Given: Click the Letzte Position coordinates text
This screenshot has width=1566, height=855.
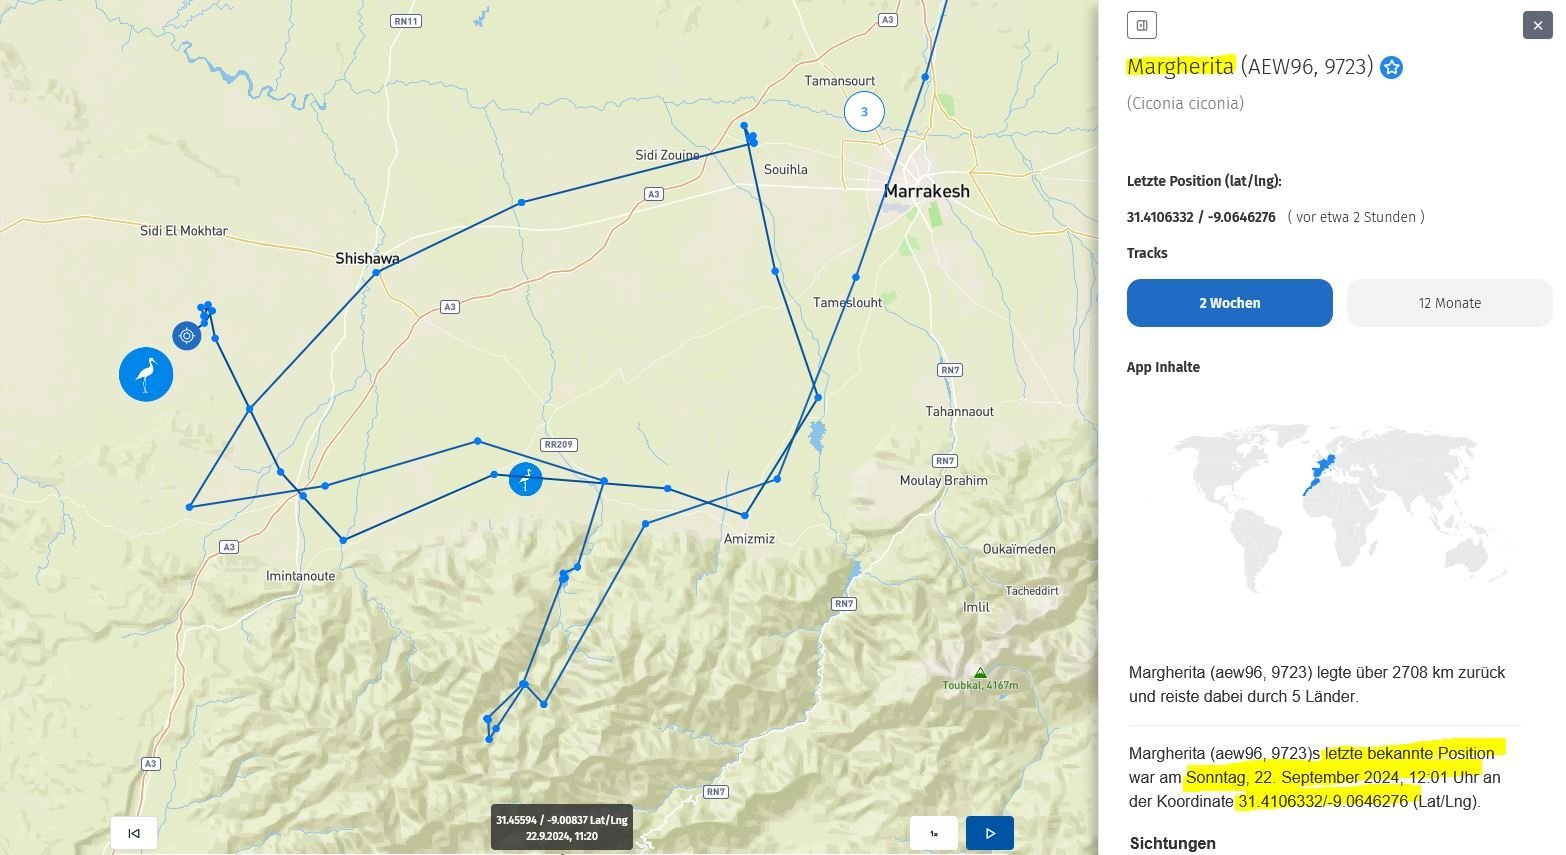Looking at the screenshot, I should tap(1200, 217).
